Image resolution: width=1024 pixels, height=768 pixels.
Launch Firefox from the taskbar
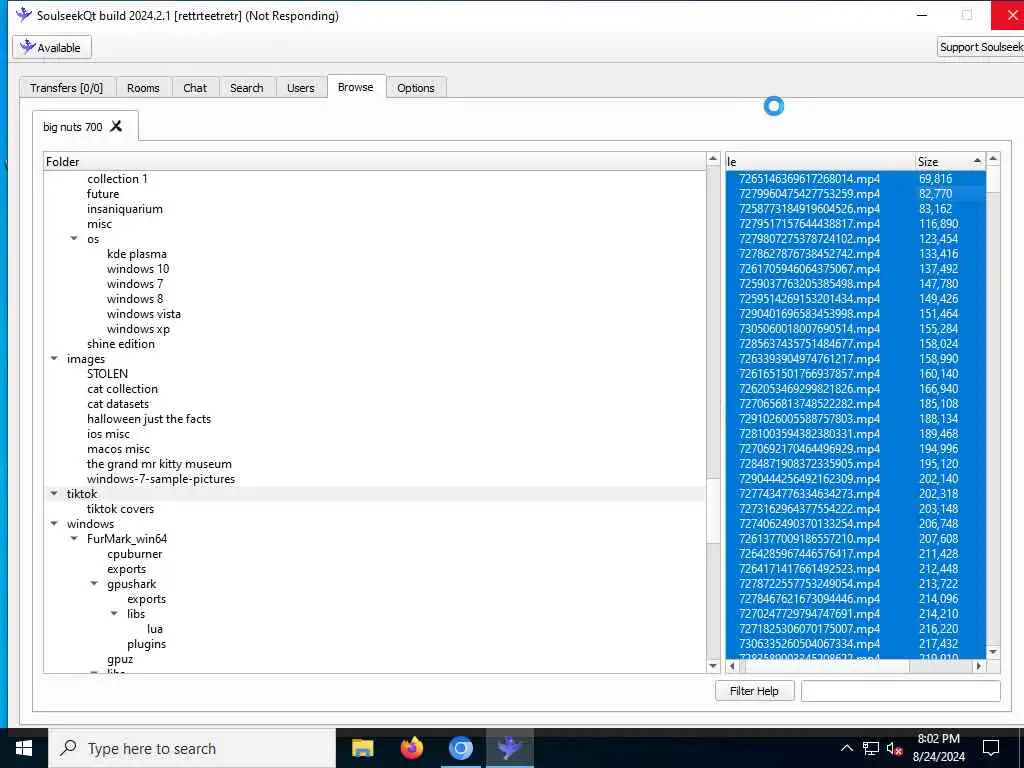tap(411, 748)
